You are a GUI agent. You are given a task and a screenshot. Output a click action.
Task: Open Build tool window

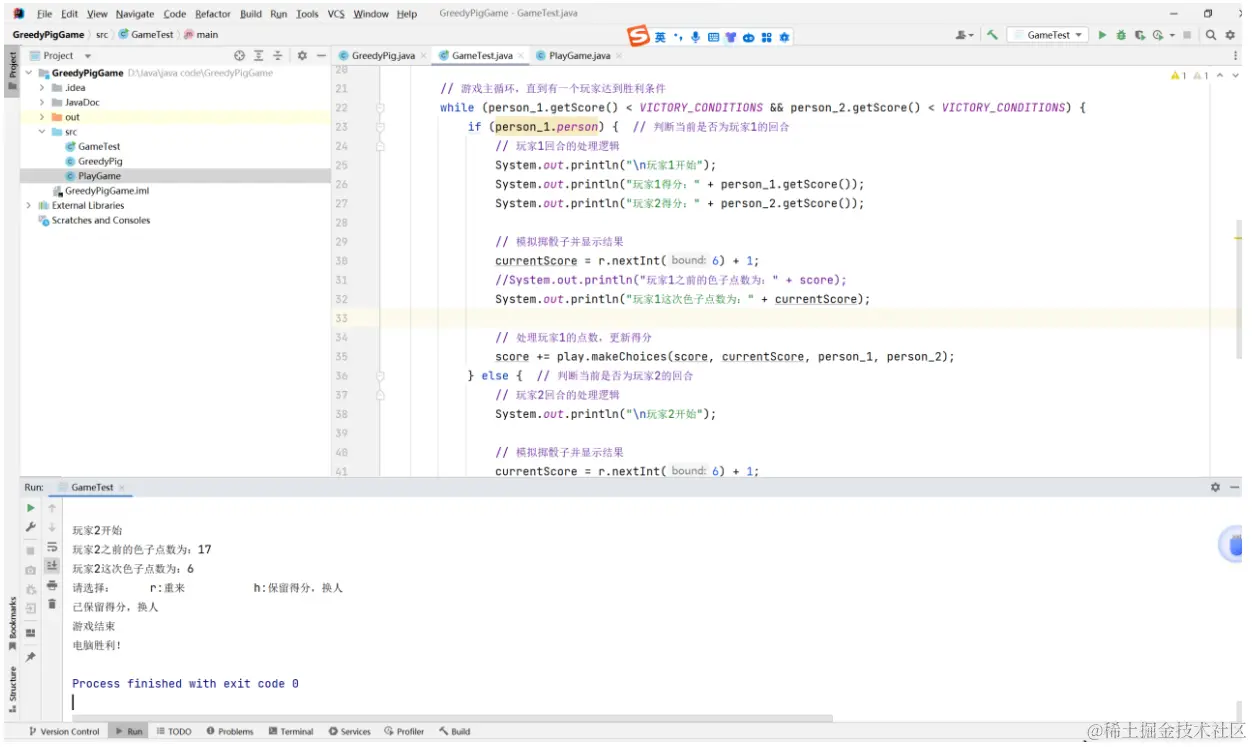click(x=454, y=731)
